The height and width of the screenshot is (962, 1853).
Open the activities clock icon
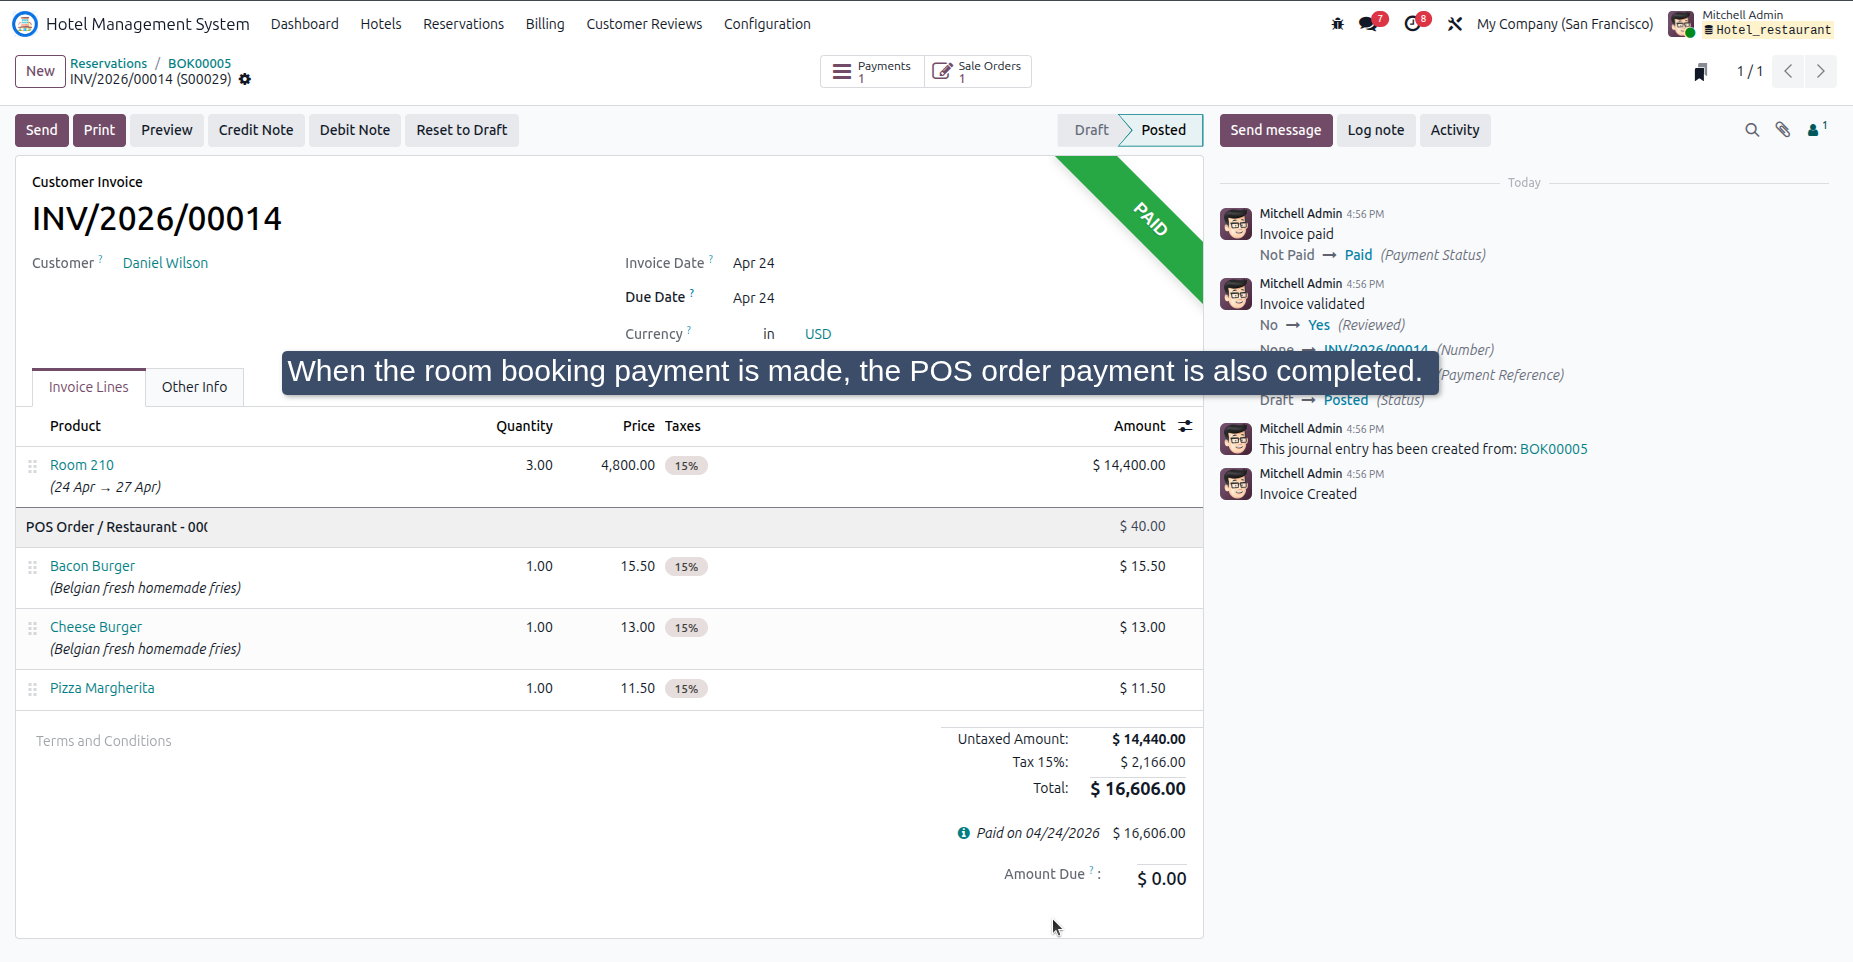coord(1412,24)
